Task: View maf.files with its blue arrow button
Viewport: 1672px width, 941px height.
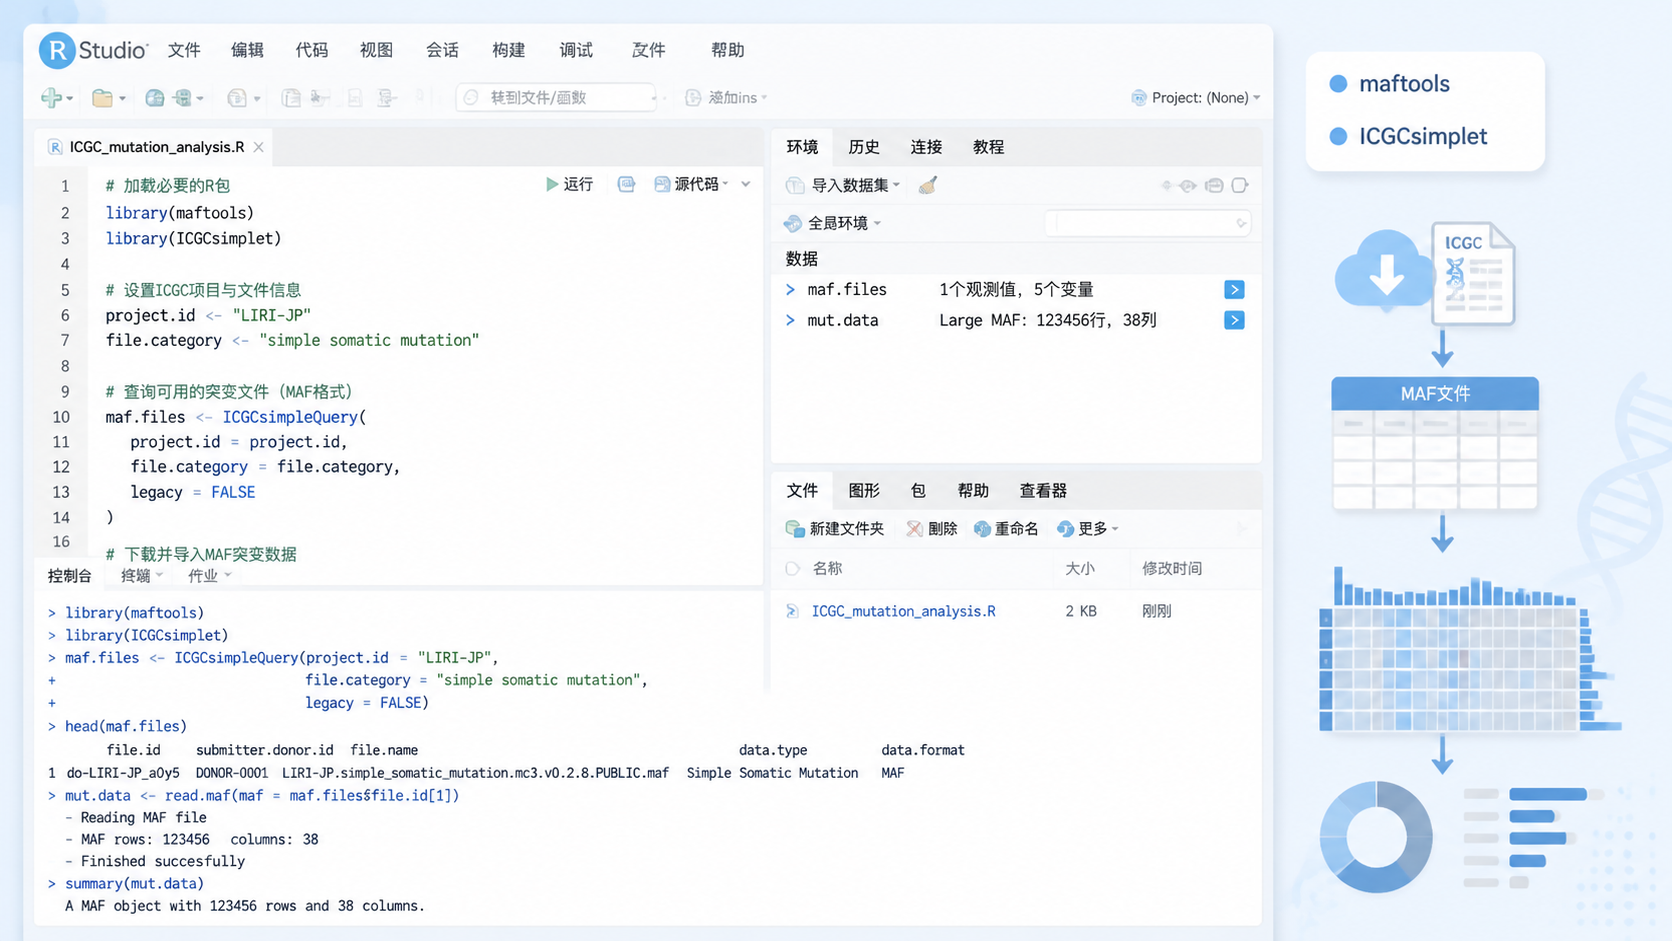Action: tap(1234, 289)
